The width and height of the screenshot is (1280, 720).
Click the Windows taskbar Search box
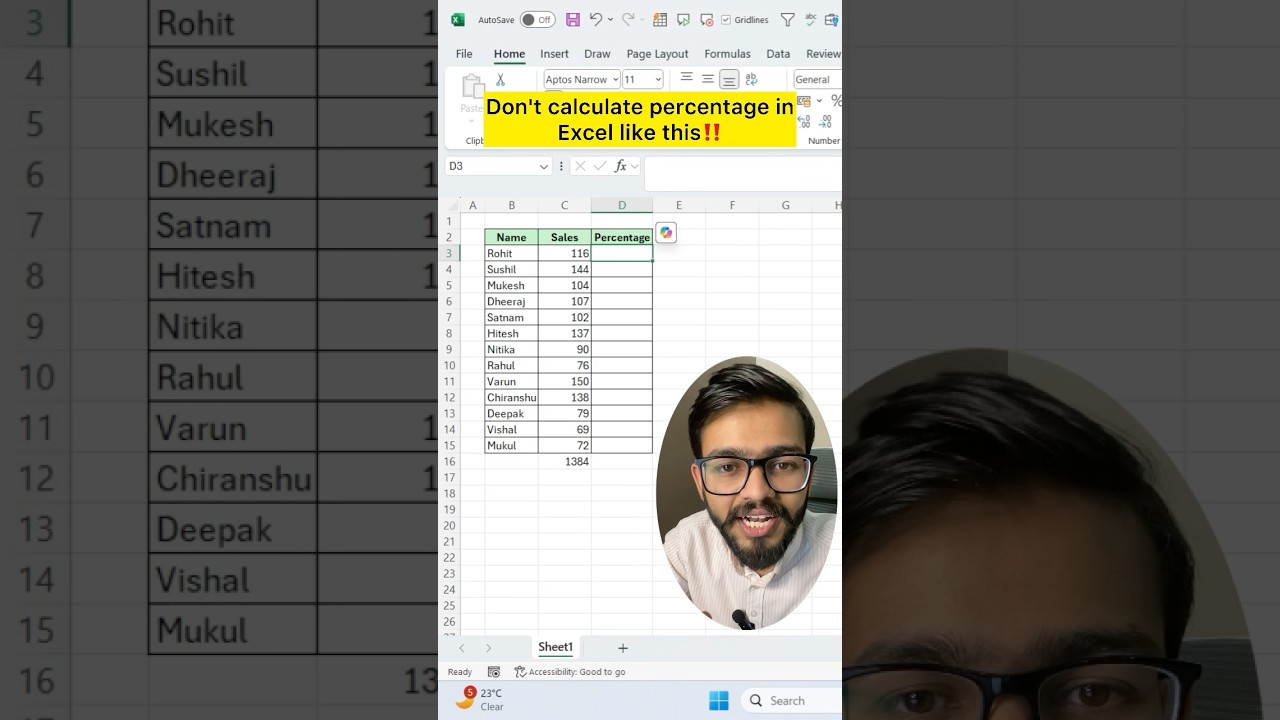click(x=790, y=701)
